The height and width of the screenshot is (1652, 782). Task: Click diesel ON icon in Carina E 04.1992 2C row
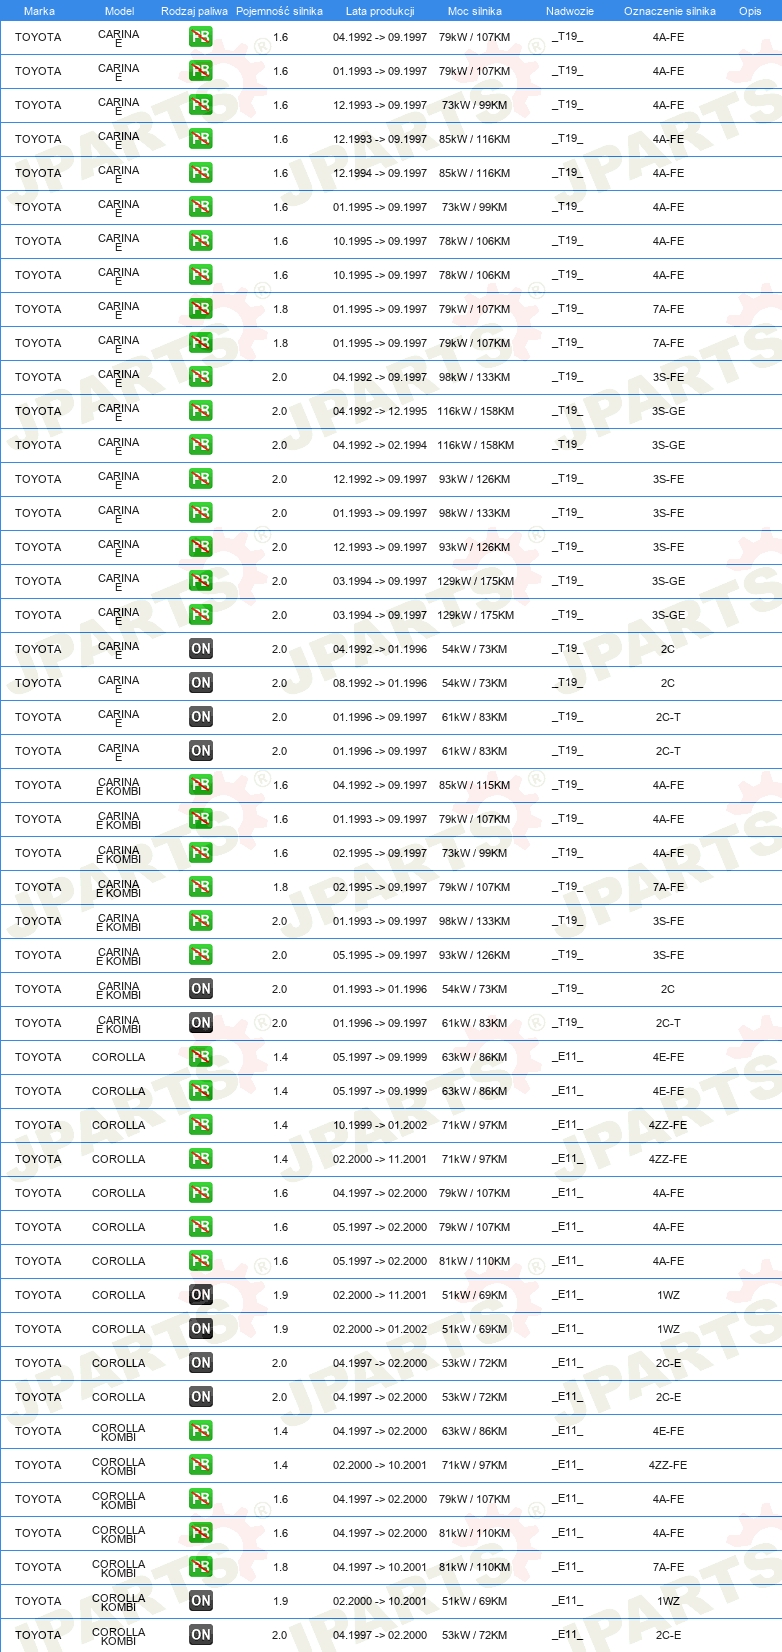point(201,649)
